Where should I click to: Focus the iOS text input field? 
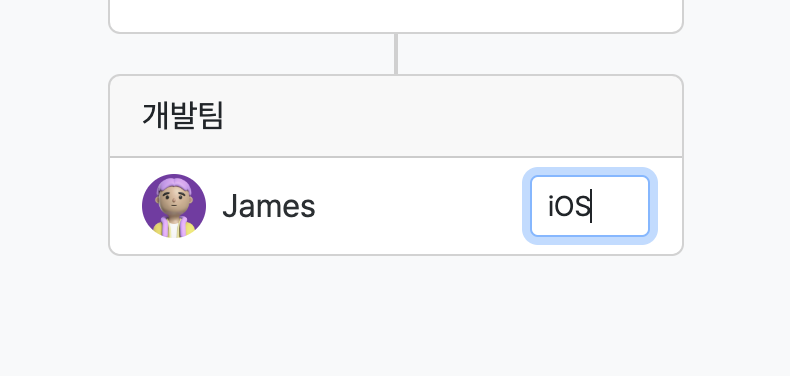(x=590, y=206)
